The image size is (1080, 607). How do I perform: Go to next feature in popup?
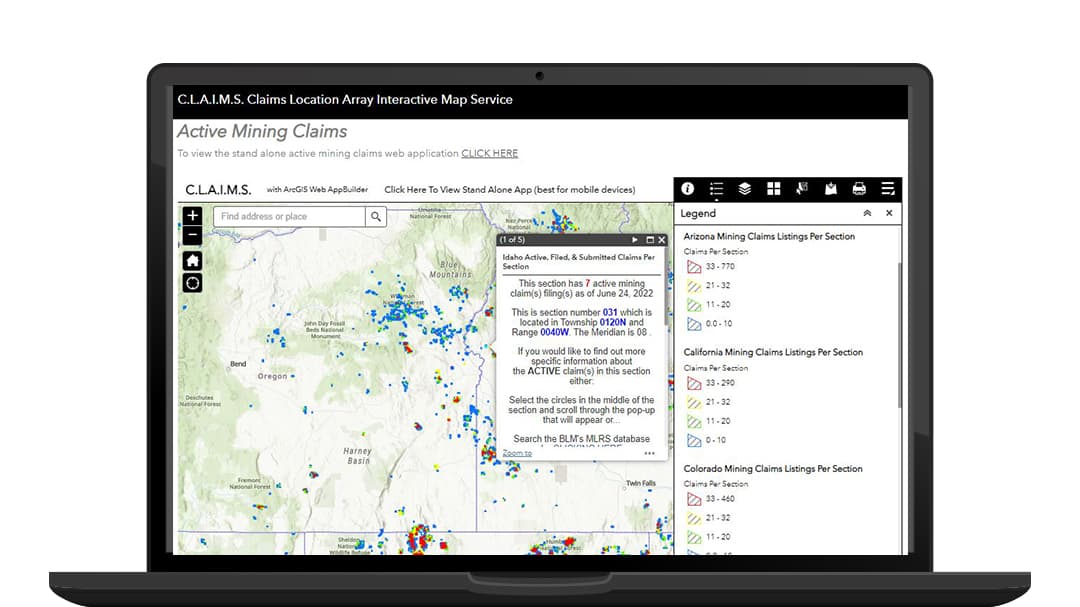[x=635, y=240]
